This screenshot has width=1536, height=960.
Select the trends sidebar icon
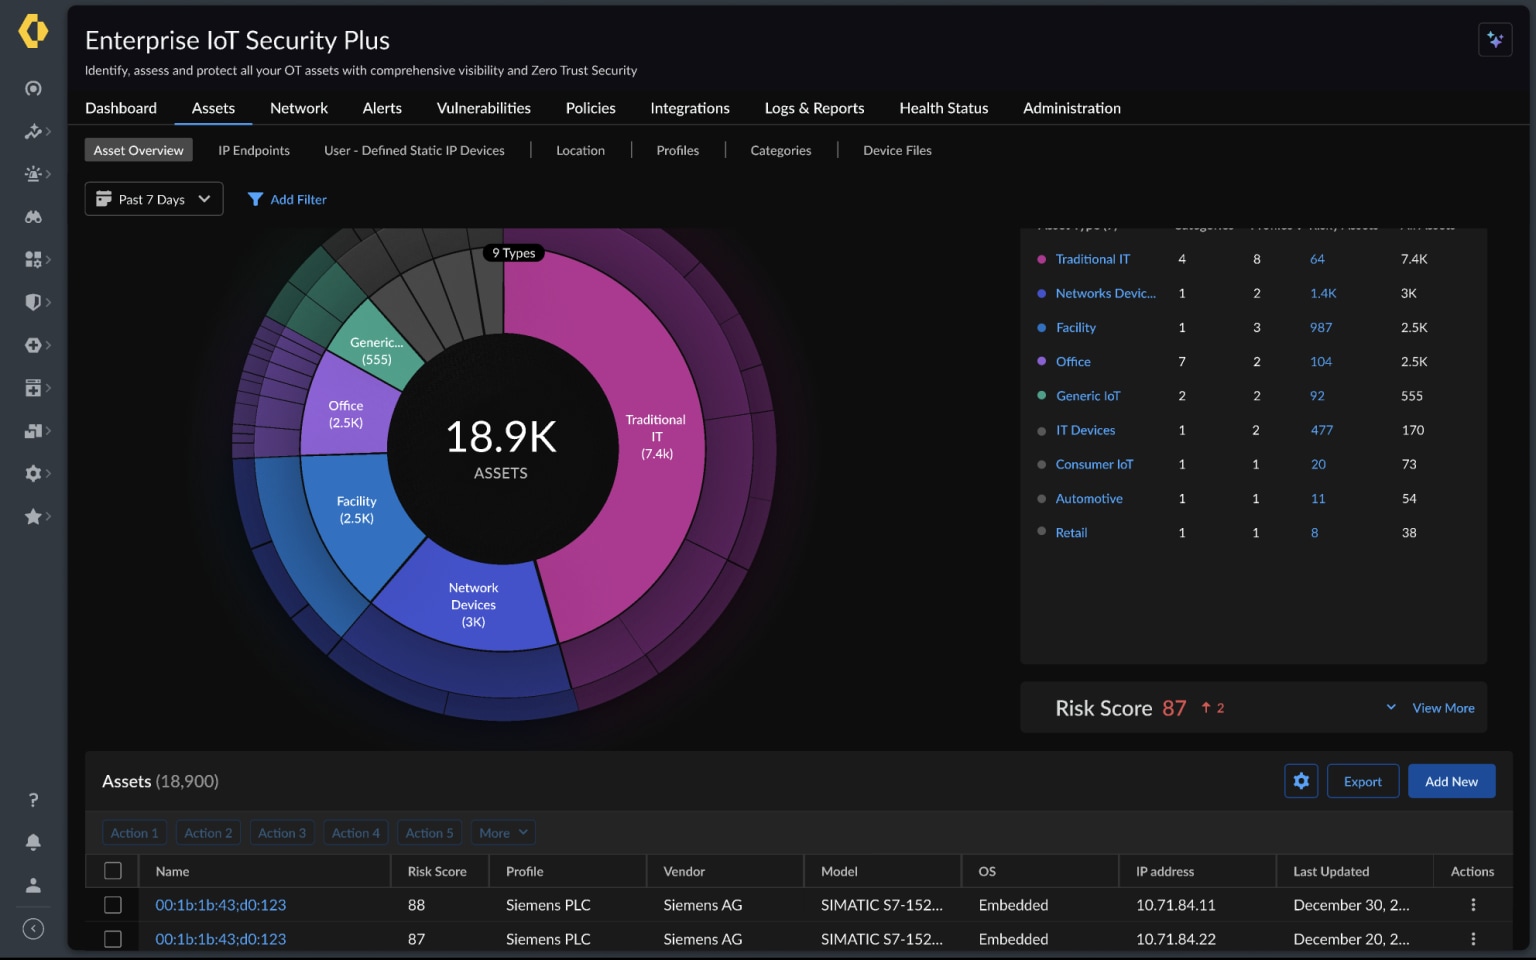pos(33,131)
